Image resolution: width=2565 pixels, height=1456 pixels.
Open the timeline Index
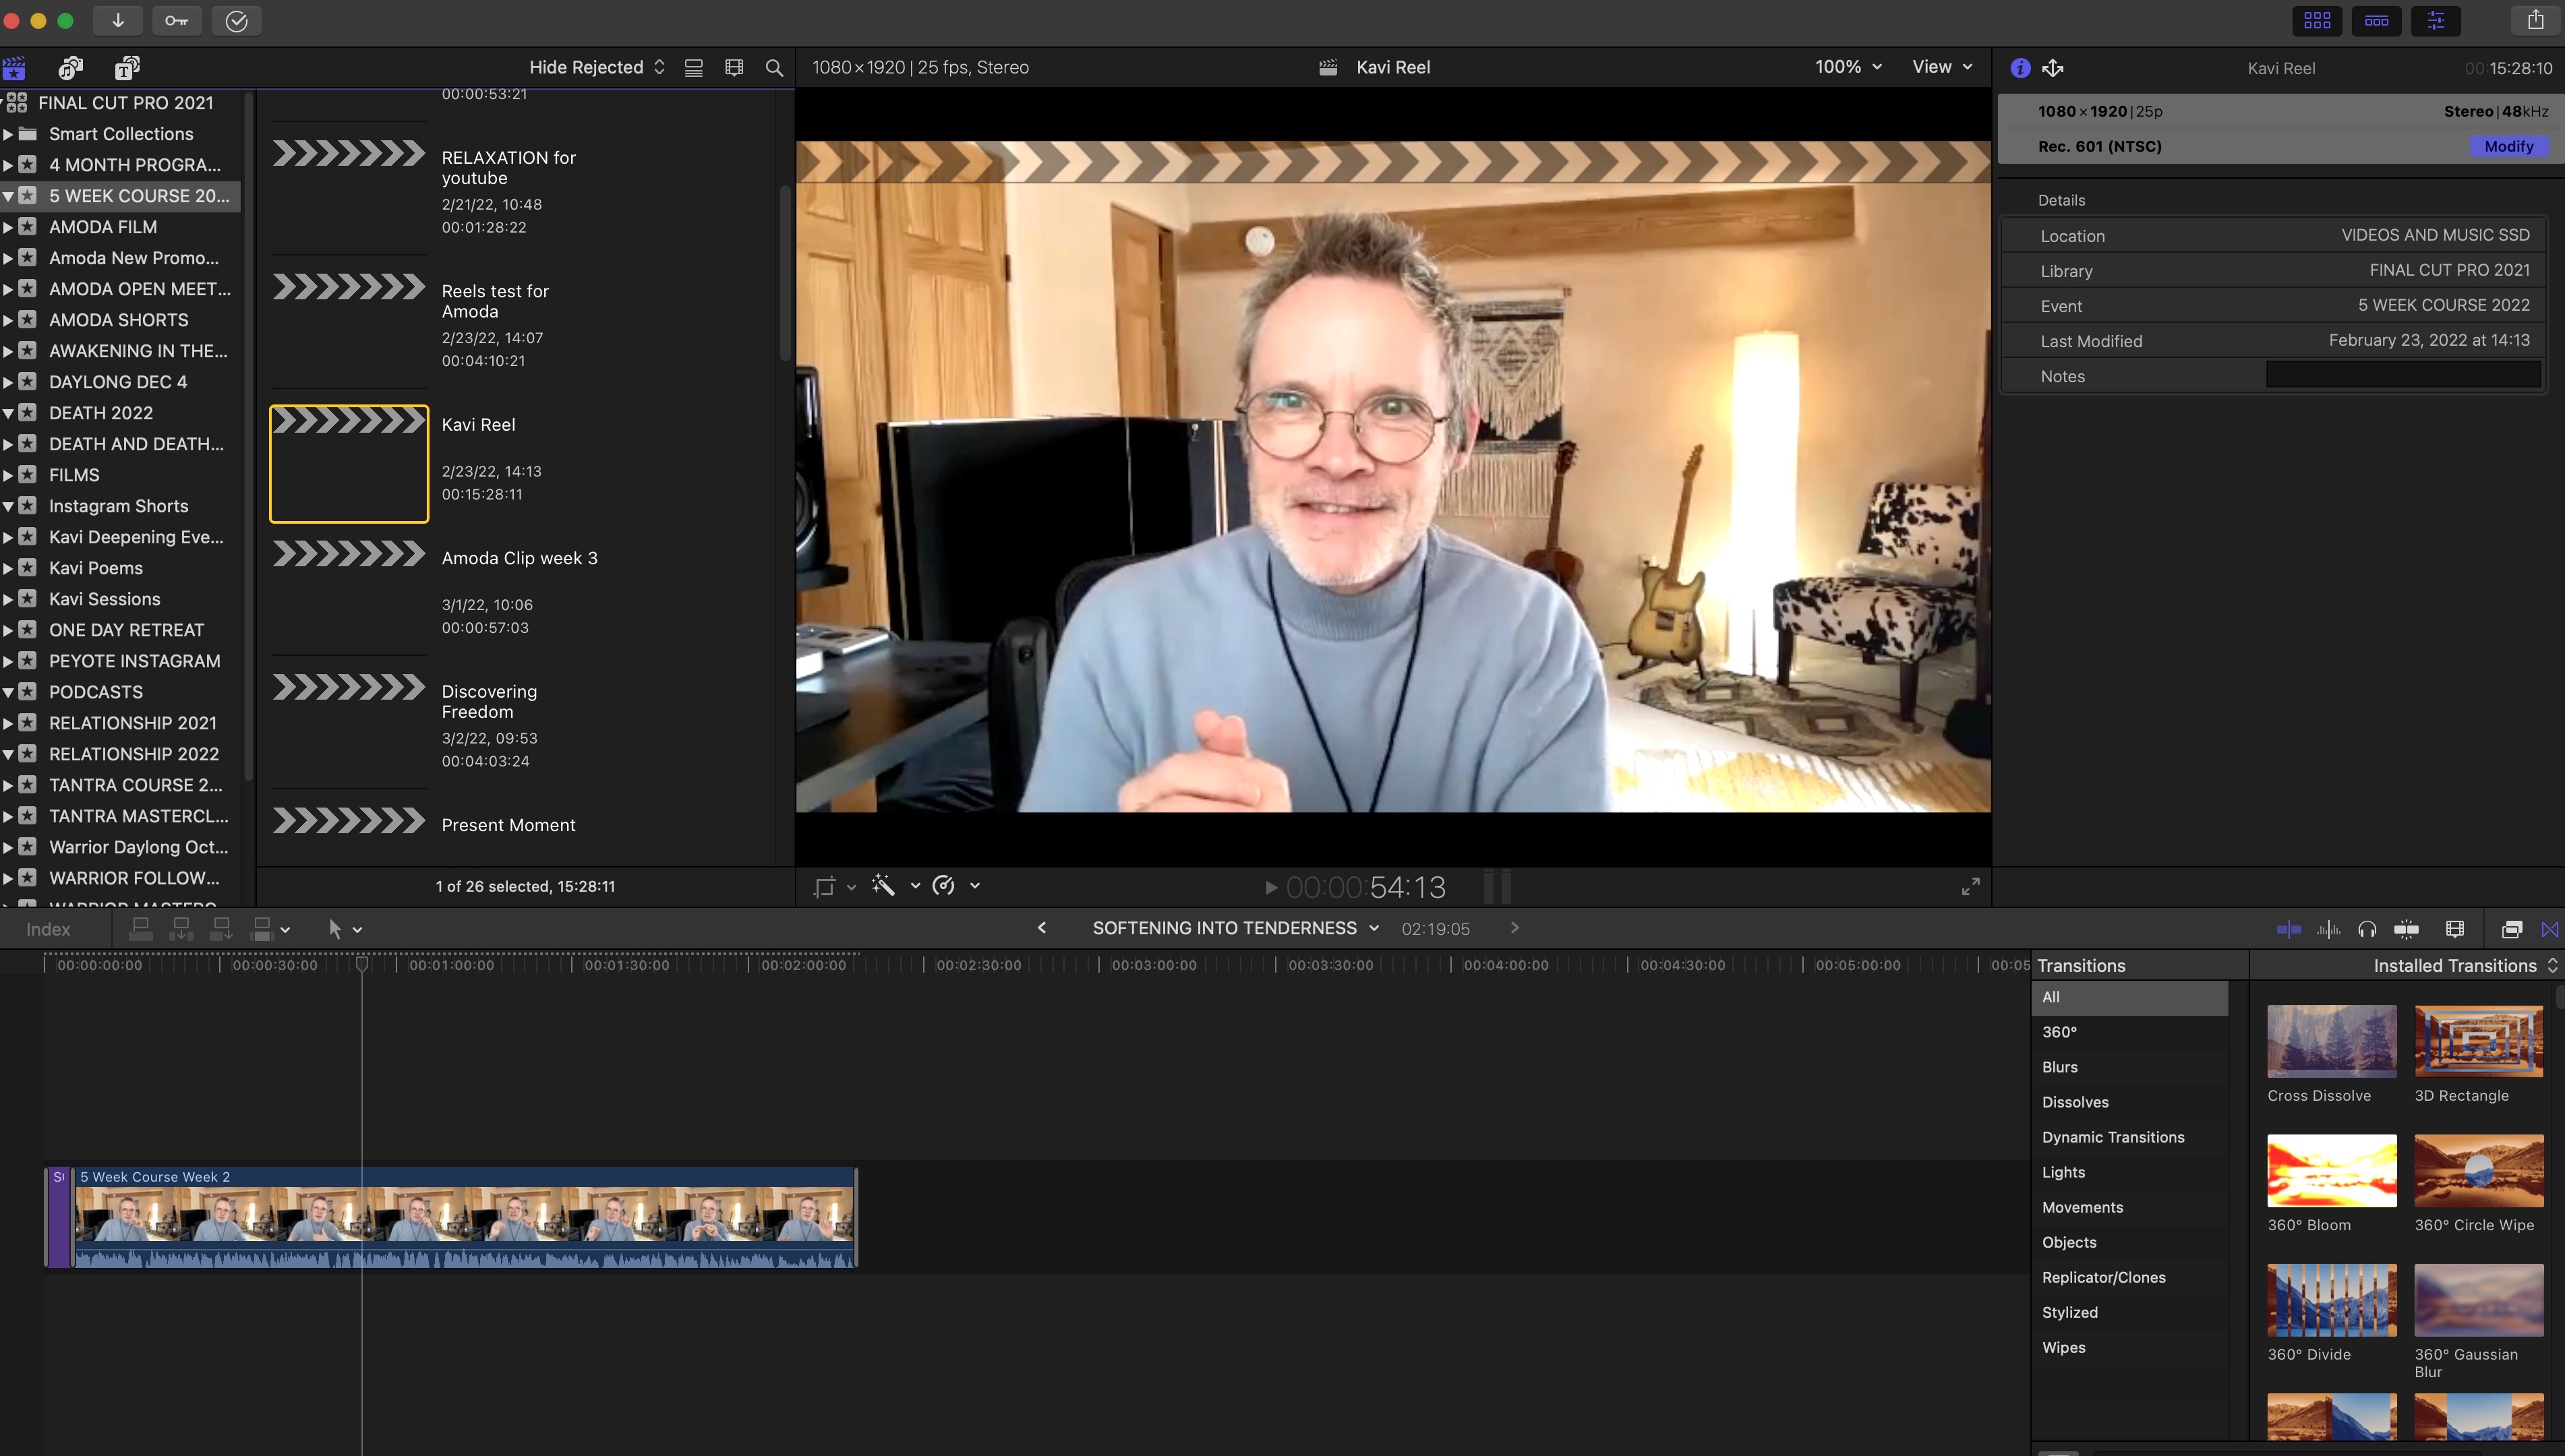click(x=48, y=929)
